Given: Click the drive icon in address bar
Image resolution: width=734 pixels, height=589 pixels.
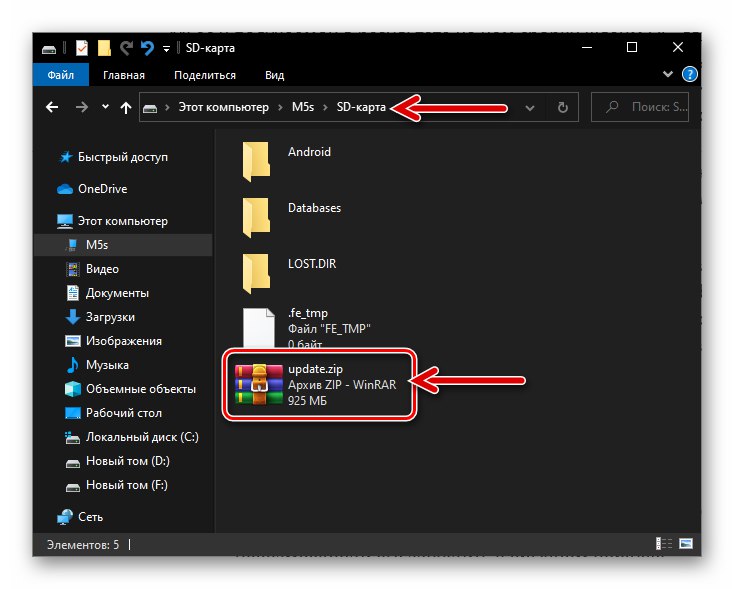Looking at the screenshot, I should (150, 108).
